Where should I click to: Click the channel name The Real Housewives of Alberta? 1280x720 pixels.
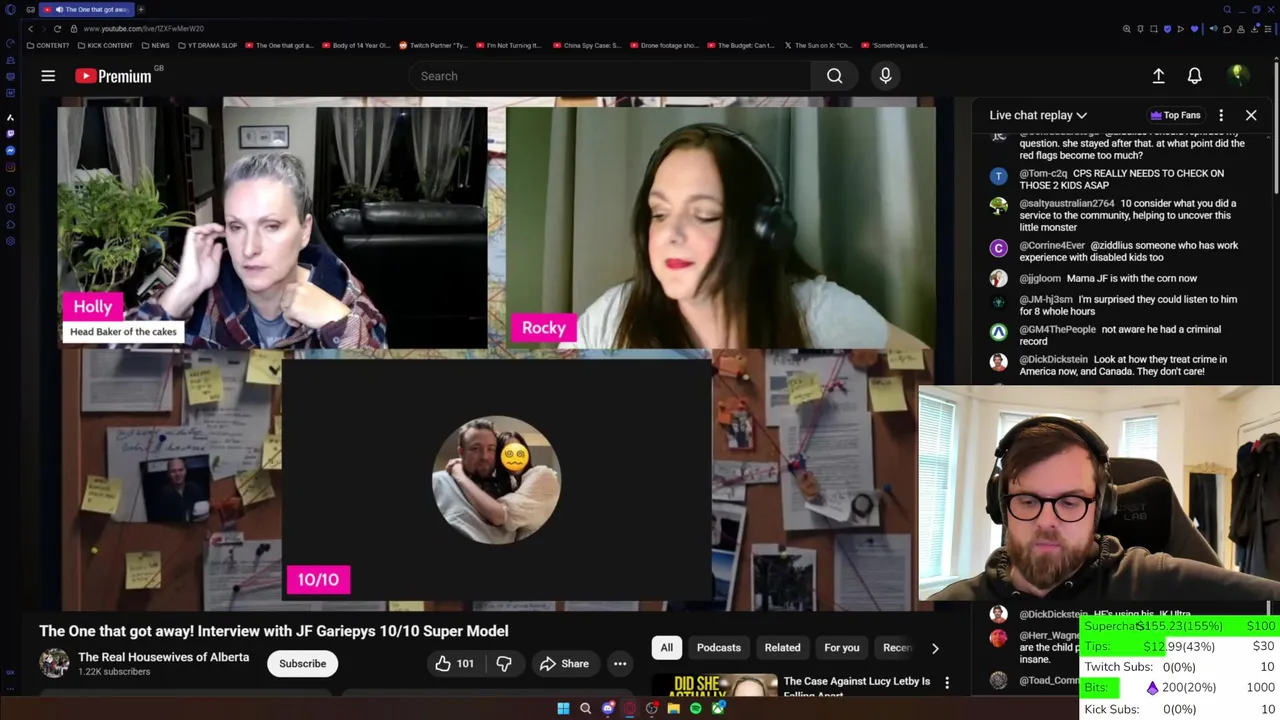click(163, 657)
